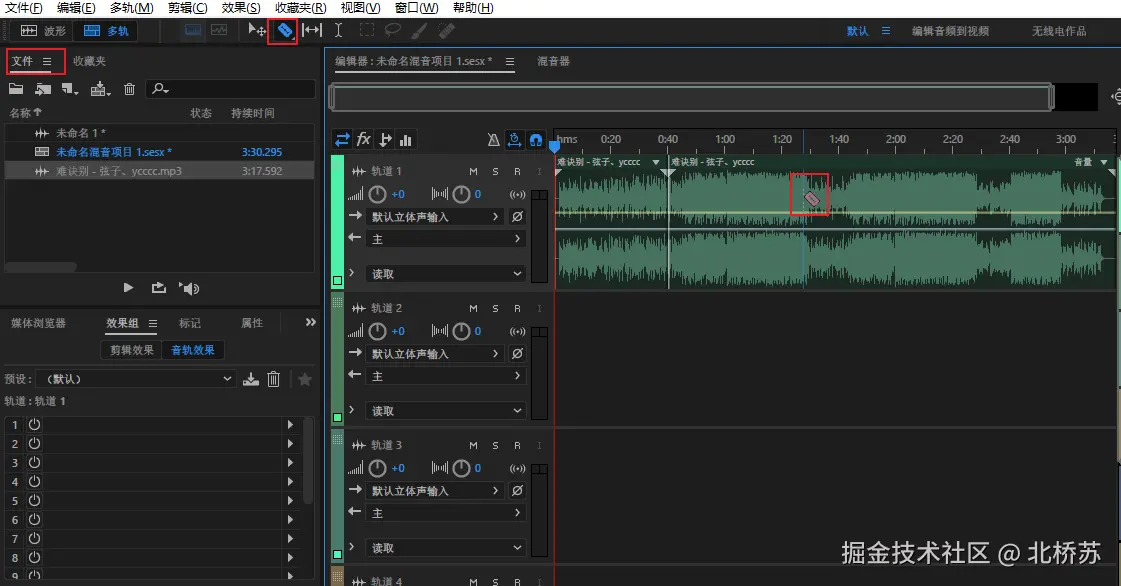Screen dimensions: 1121x586
Task: Save effects rack preset icon
Action: pos(250,379)
